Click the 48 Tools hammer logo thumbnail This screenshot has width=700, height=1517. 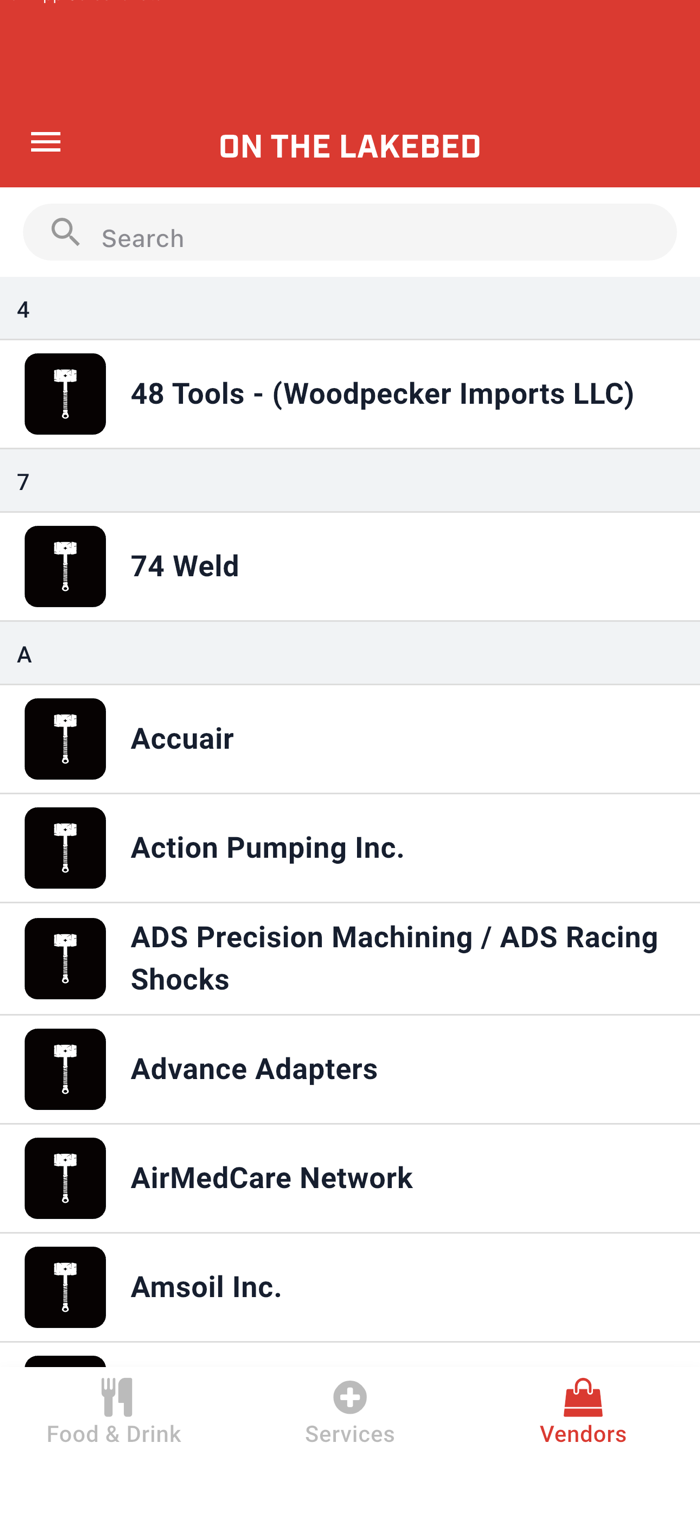point(65,394)
